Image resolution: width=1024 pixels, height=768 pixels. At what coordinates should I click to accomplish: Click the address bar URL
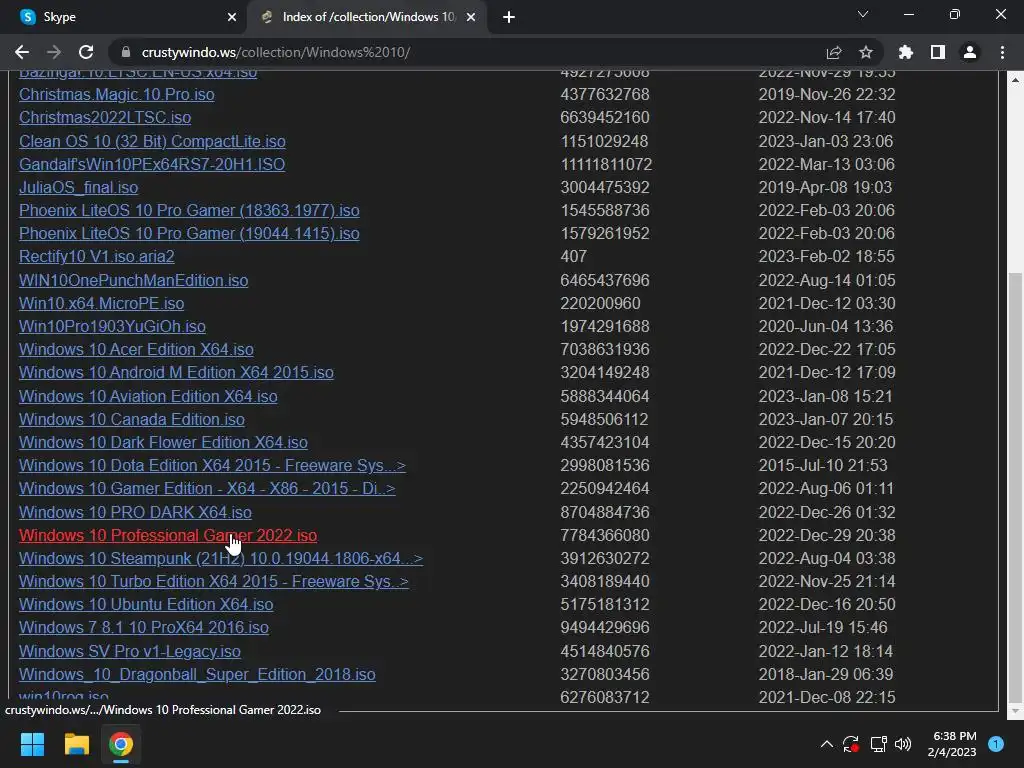click(276, 52)
